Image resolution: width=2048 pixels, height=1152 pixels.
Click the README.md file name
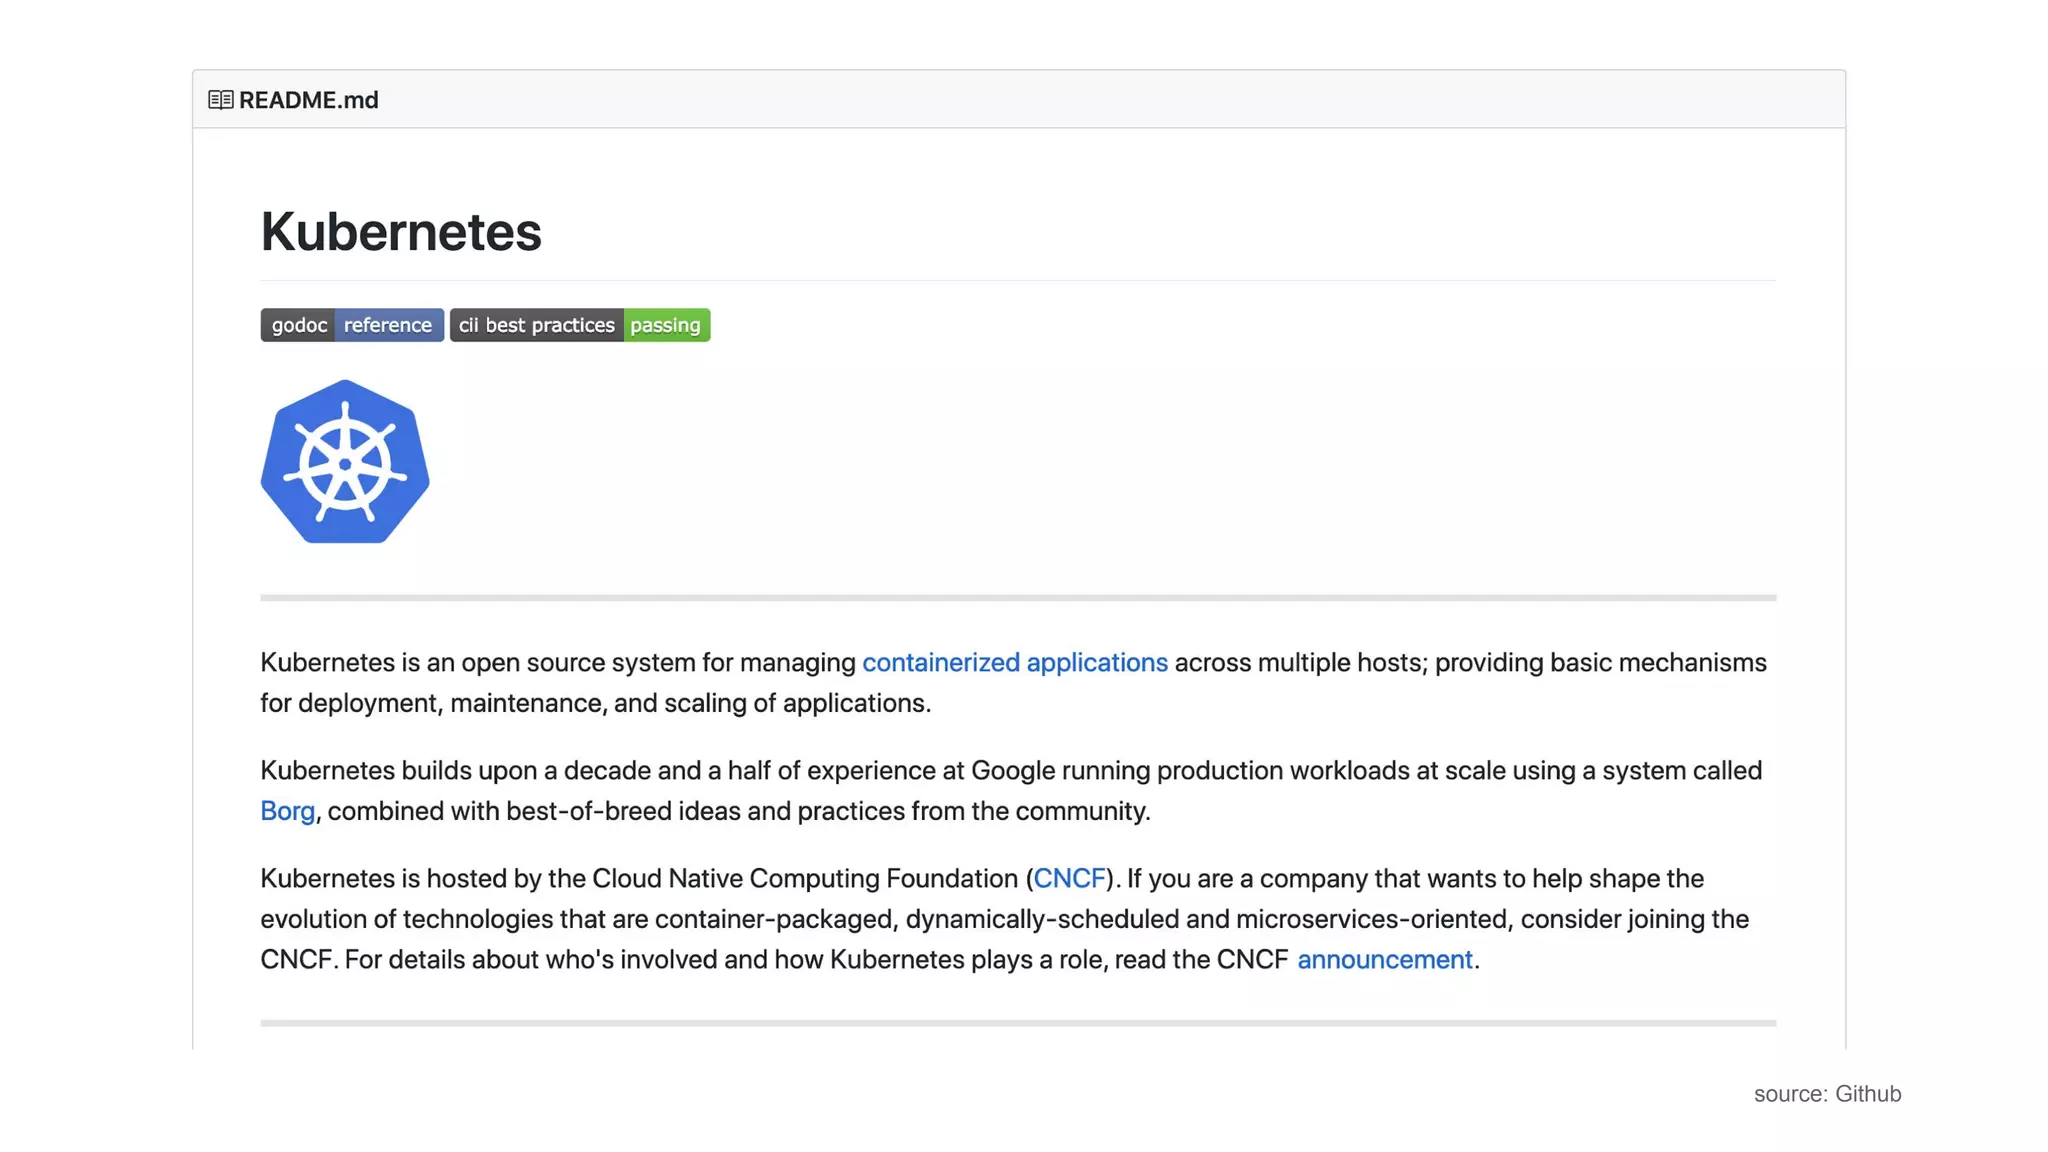[308, 100]
